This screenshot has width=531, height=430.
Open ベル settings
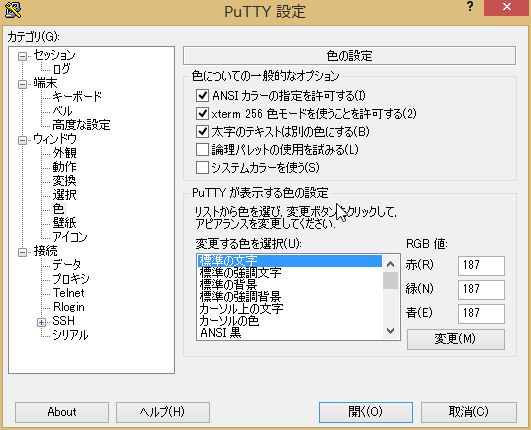click(x=62, y=111)
